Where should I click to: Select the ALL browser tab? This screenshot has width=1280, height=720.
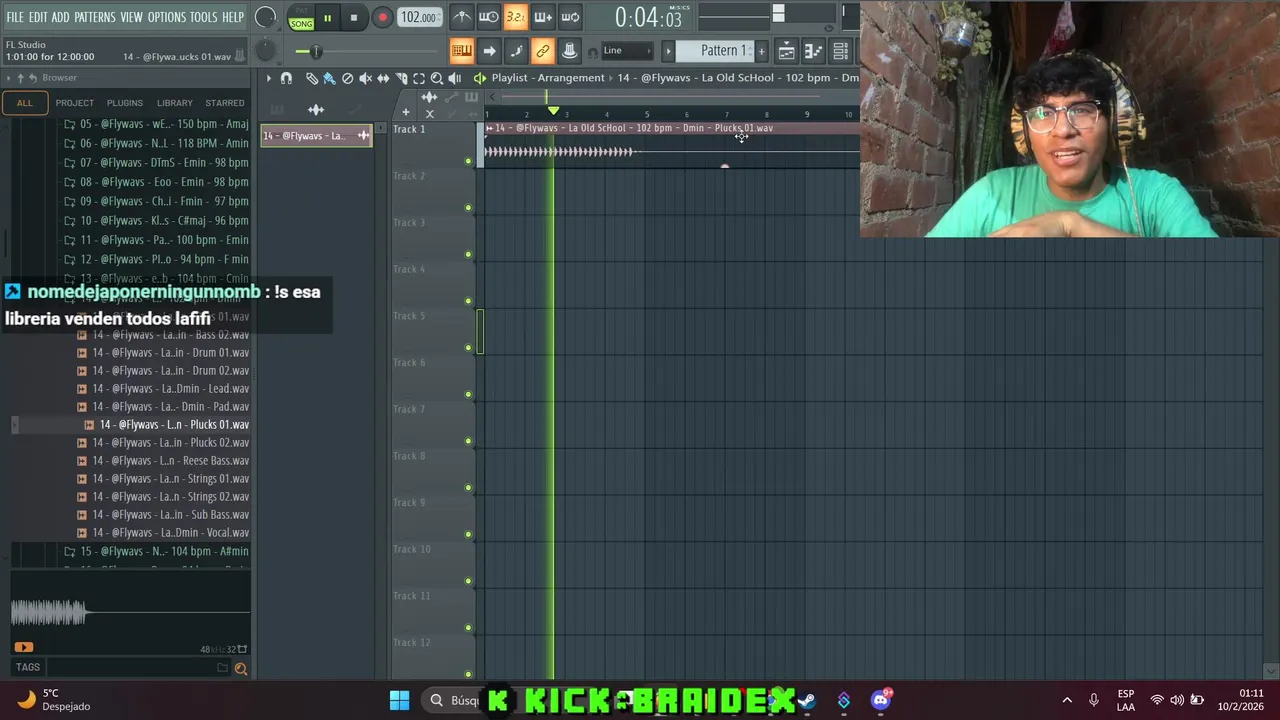point(24,103)
